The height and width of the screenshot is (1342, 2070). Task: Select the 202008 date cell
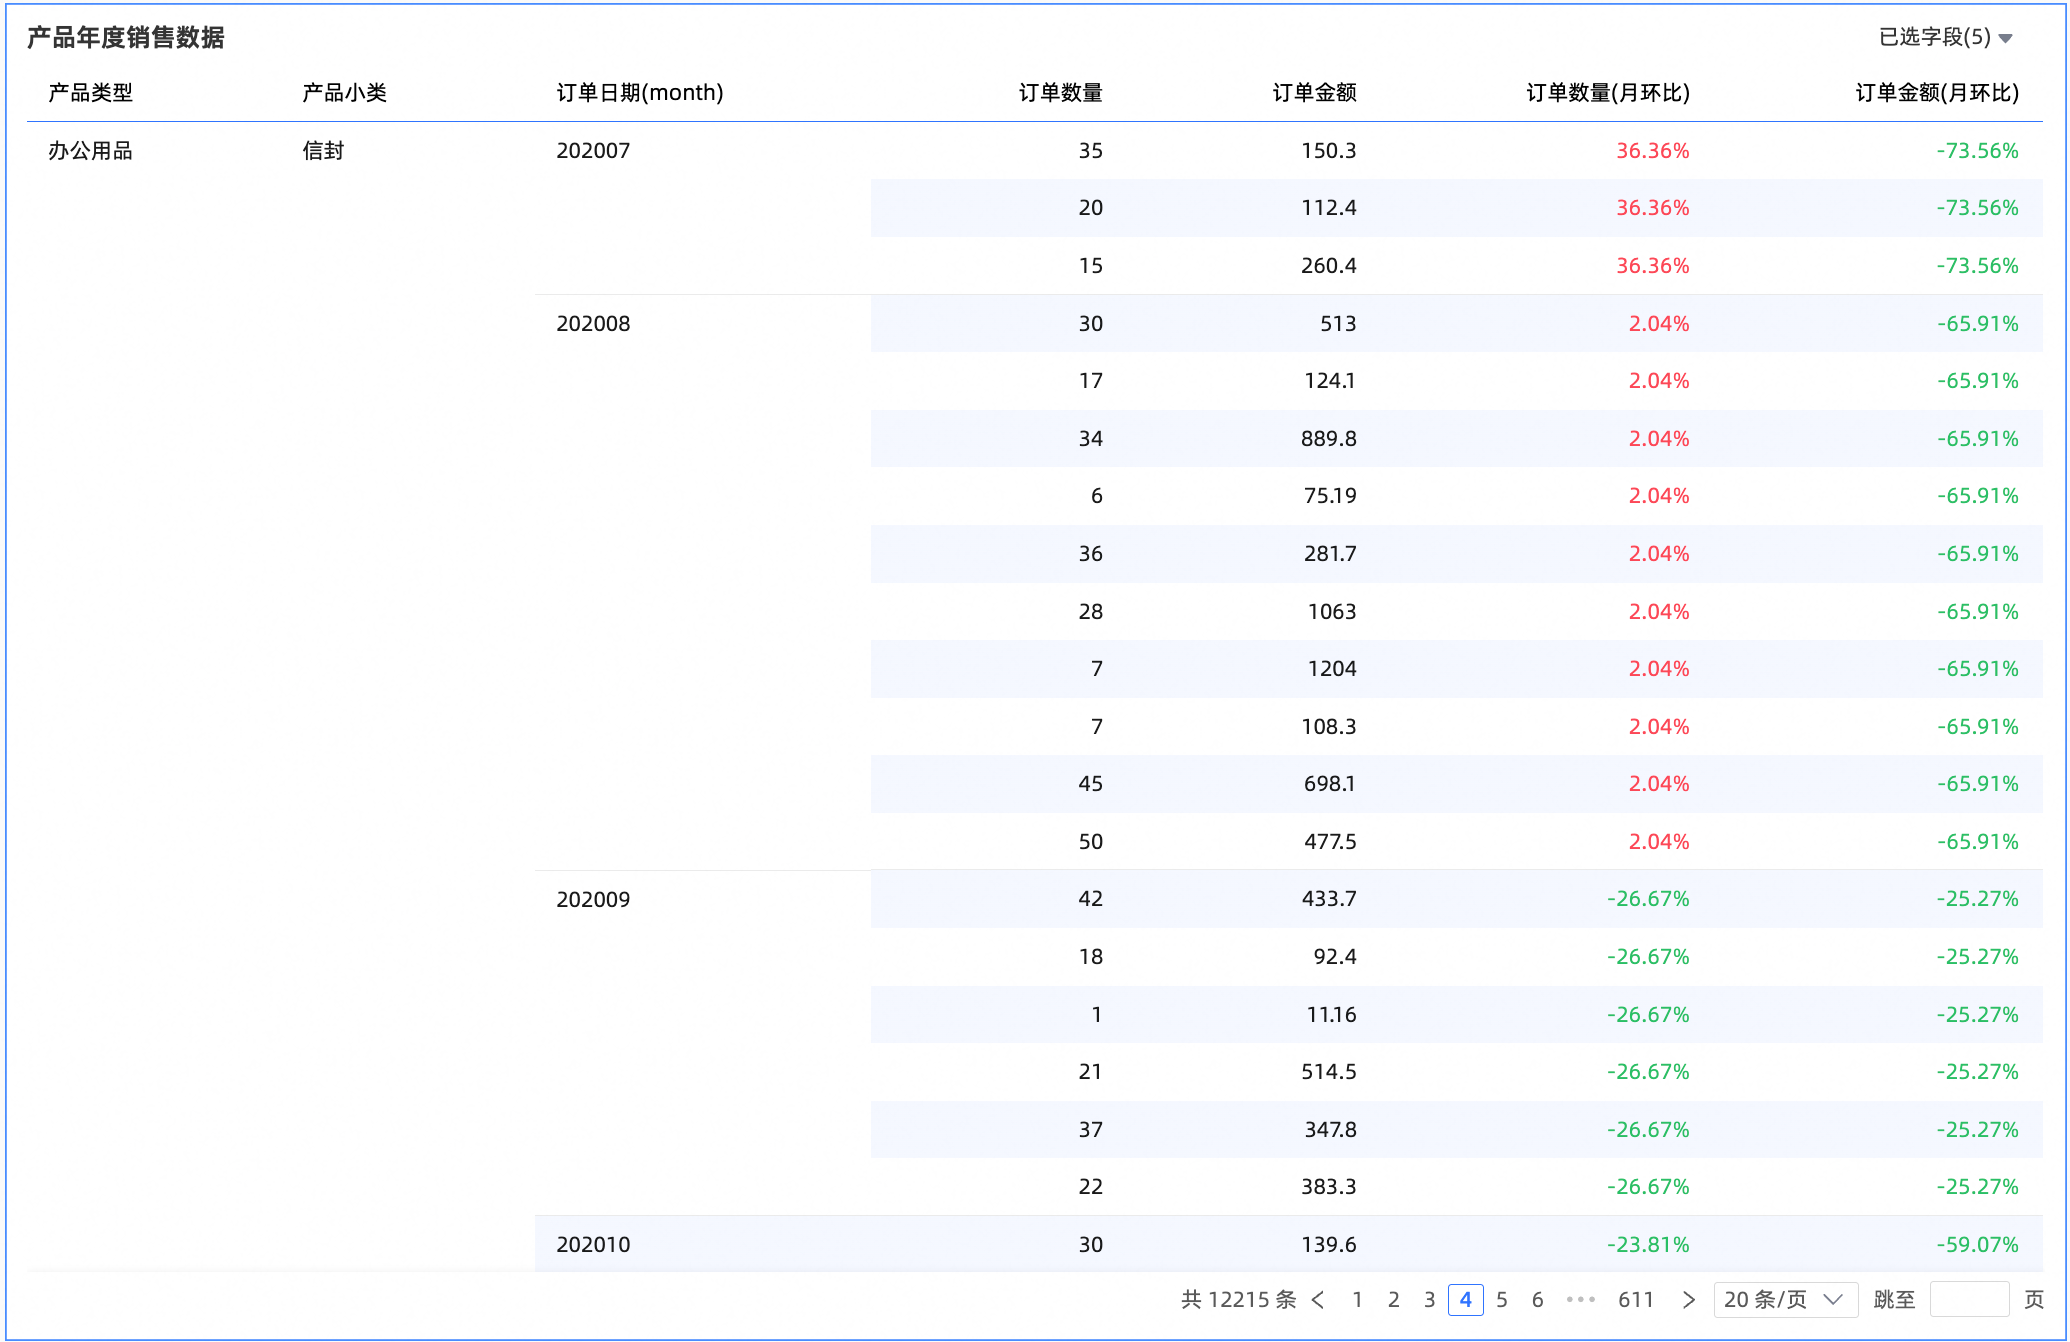[593, 324]
